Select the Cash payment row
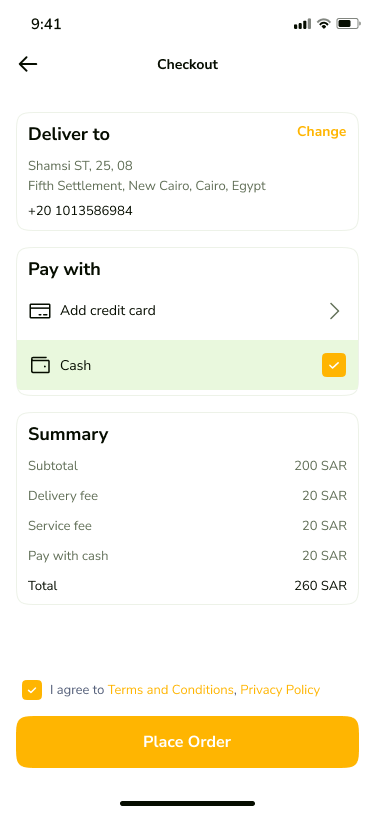 coord(188,365)
